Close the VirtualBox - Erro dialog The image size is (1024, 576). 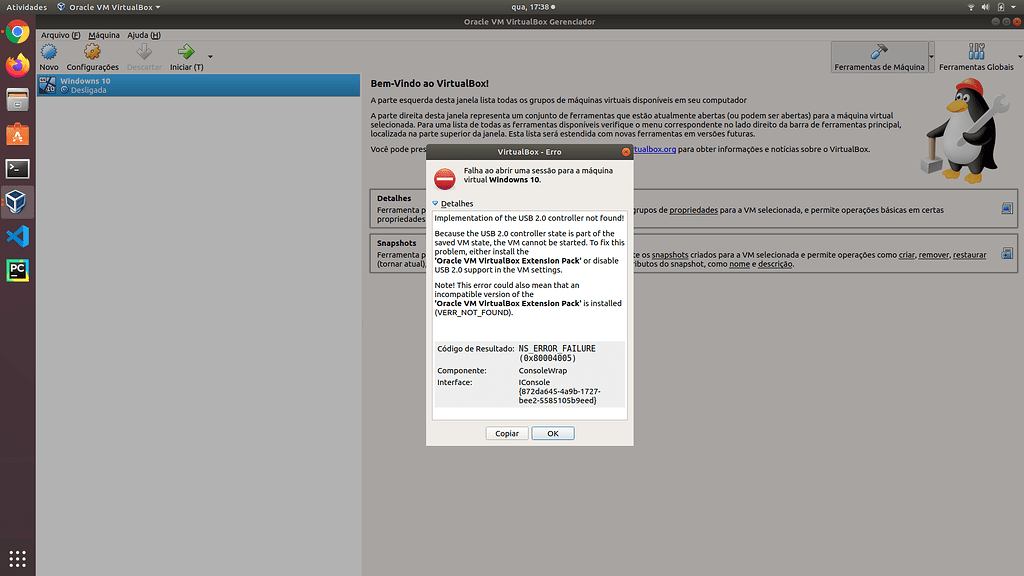626,152
